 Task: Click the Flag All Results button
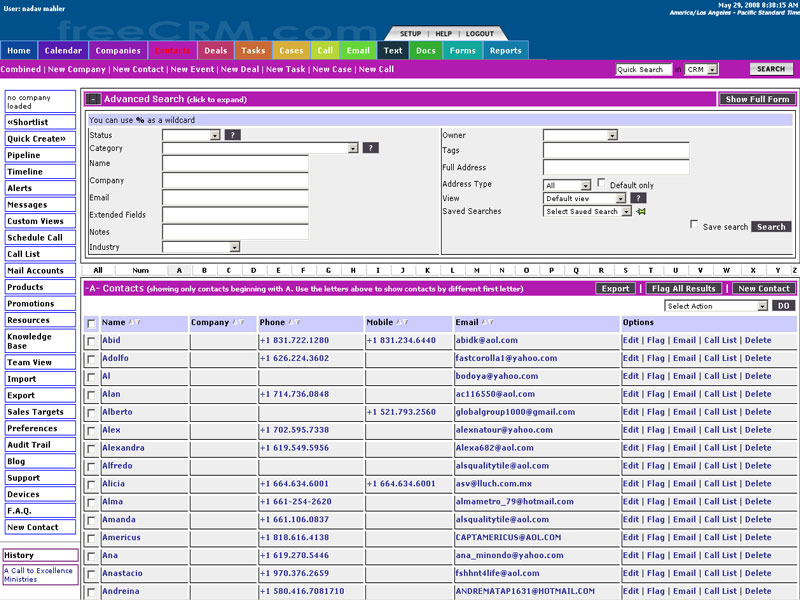tap(684, 288)
